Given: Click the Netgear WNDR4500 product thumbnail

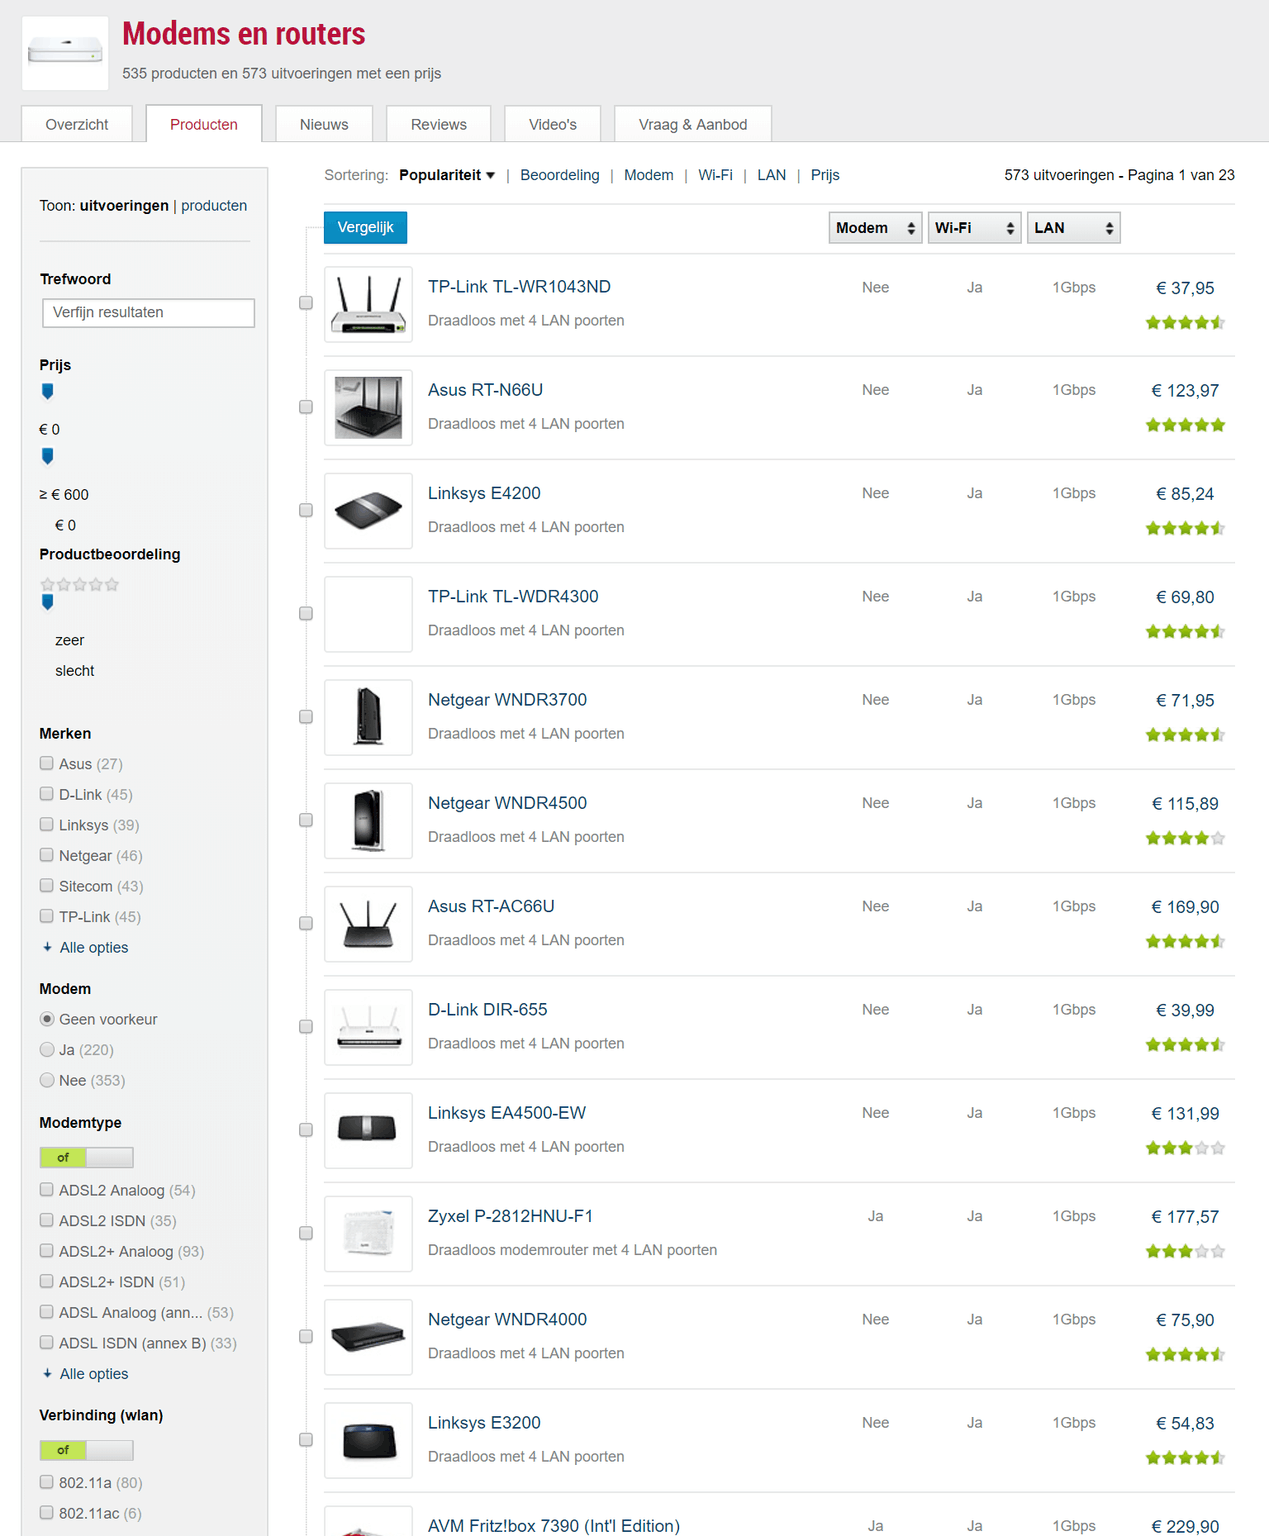Looking at the screenshot, I should click(368, 821).
